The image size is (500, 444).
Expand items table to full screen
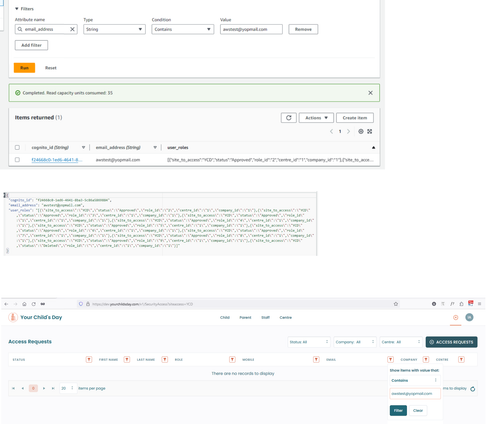pos(370,131)
